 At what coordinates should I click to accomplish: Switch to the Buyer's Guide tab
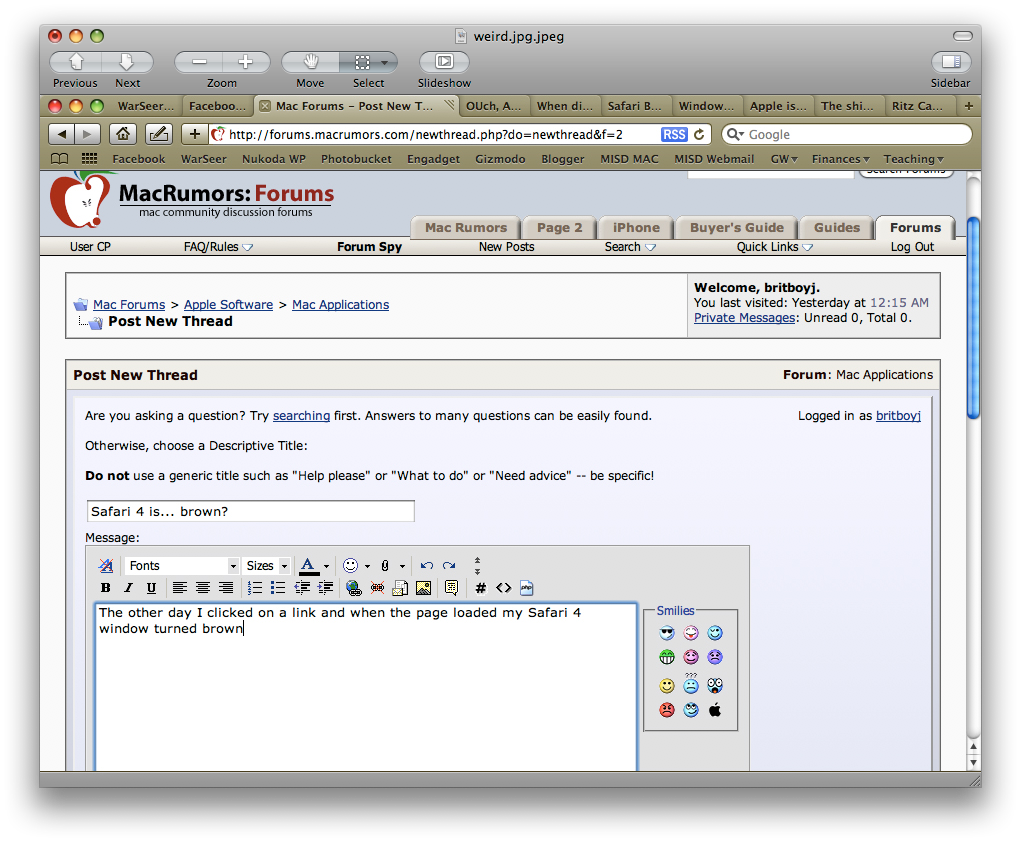click(736, 228)
